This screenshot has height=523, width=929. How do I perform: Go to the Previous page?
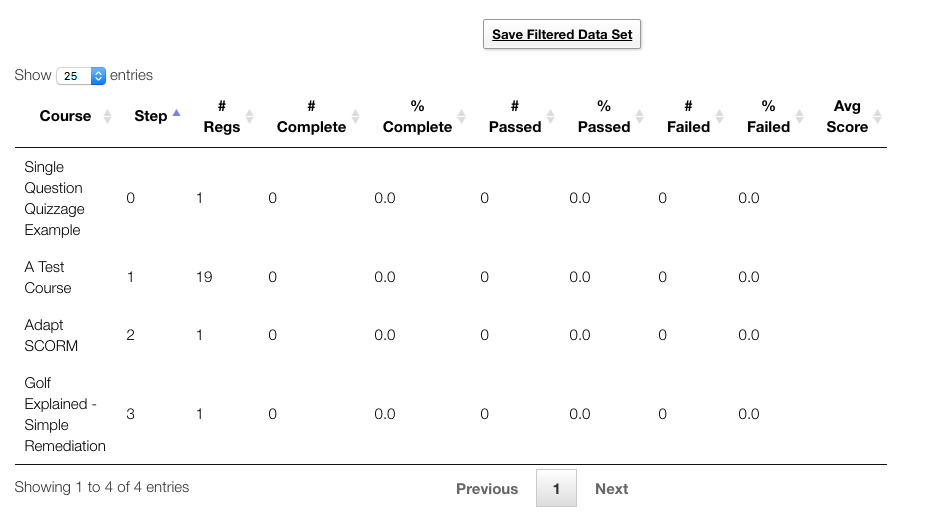(487, 489)
